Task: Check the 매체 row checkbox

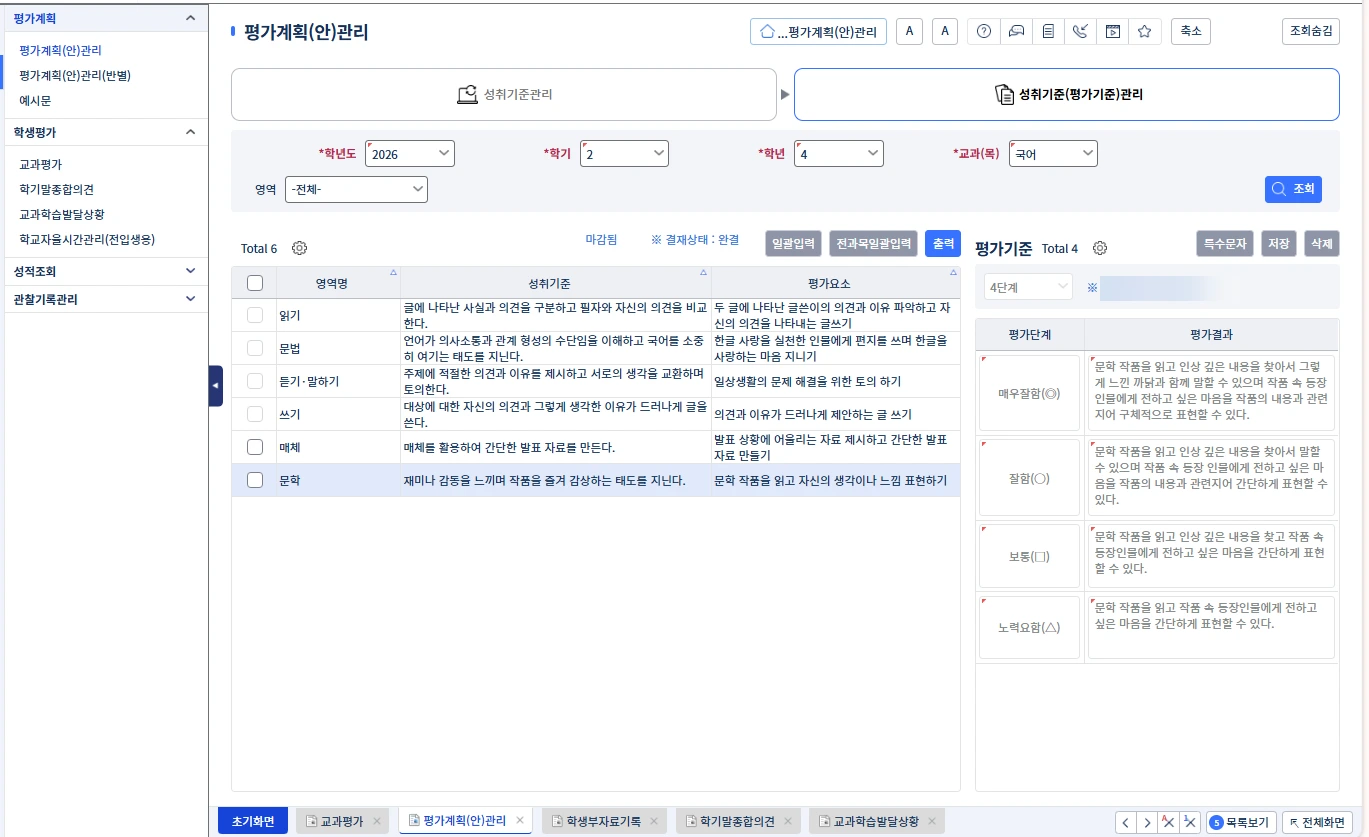Action: tap(255, 447)
